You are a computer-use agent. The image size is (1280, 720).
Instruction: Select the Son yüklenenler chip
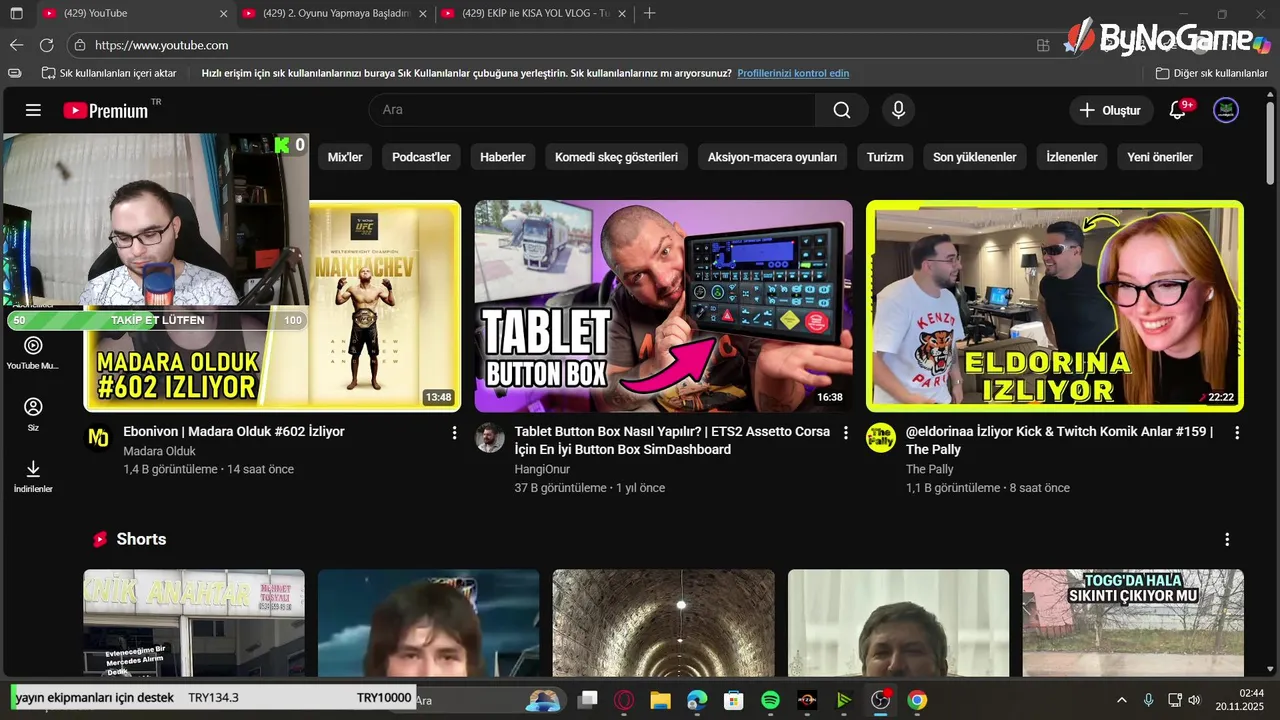point(975,157)
